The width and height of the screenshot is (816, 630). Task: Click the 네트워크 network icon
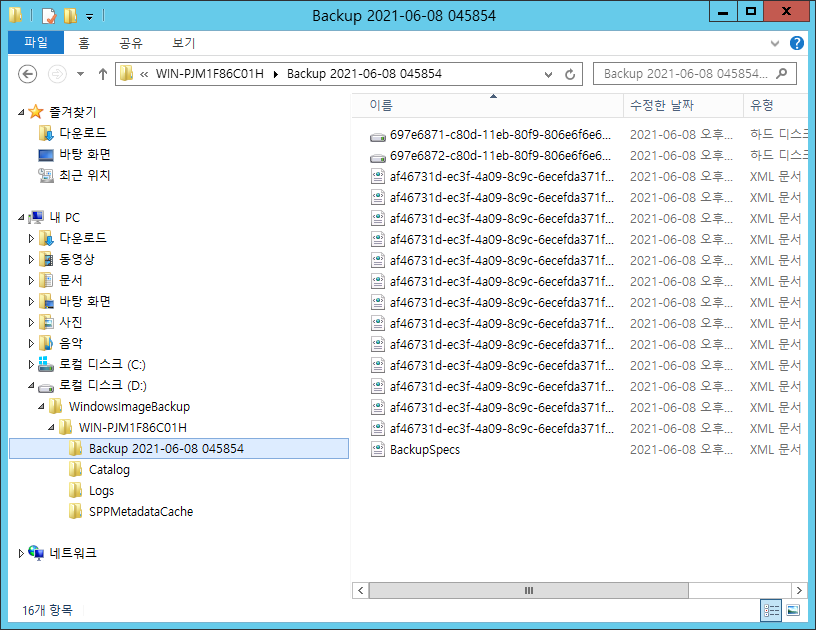[36, 553]
